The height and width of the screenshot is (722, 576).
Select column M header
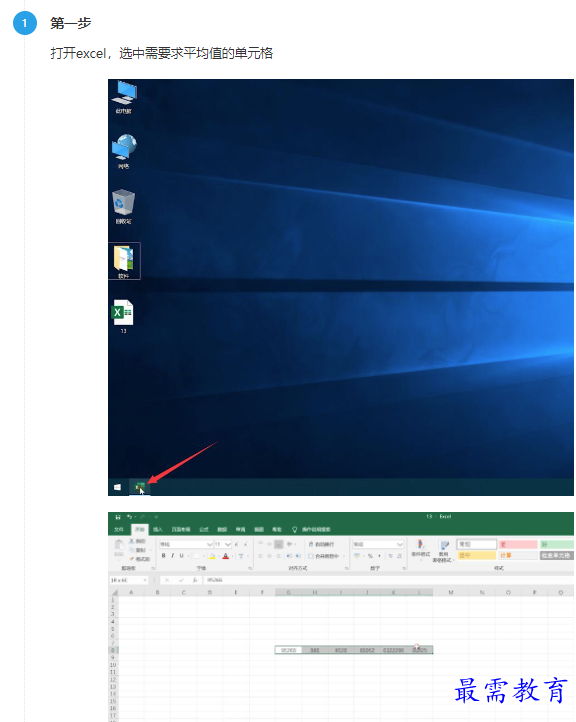point(451,593)
